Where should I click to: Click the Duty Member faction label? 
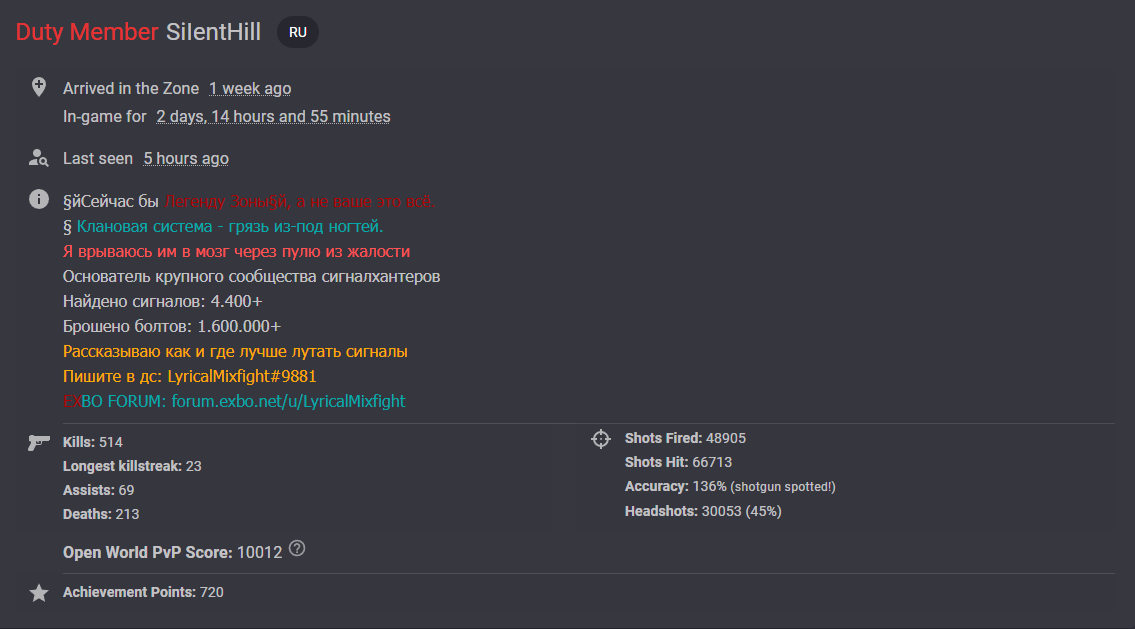tap(87, 32)
